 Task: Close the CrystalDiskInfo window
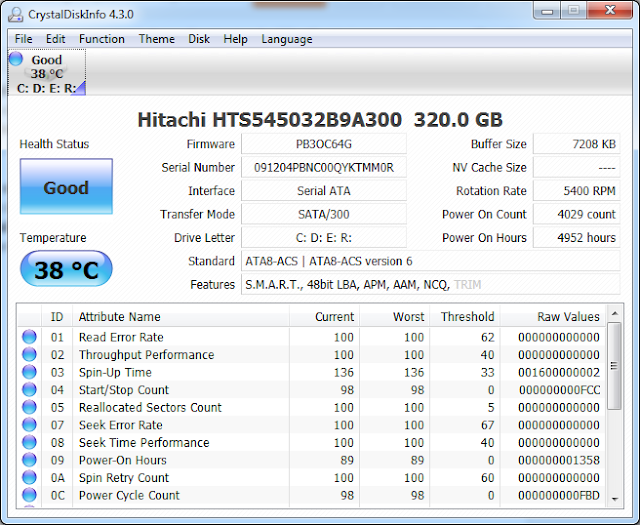click(x=610, y=10)
